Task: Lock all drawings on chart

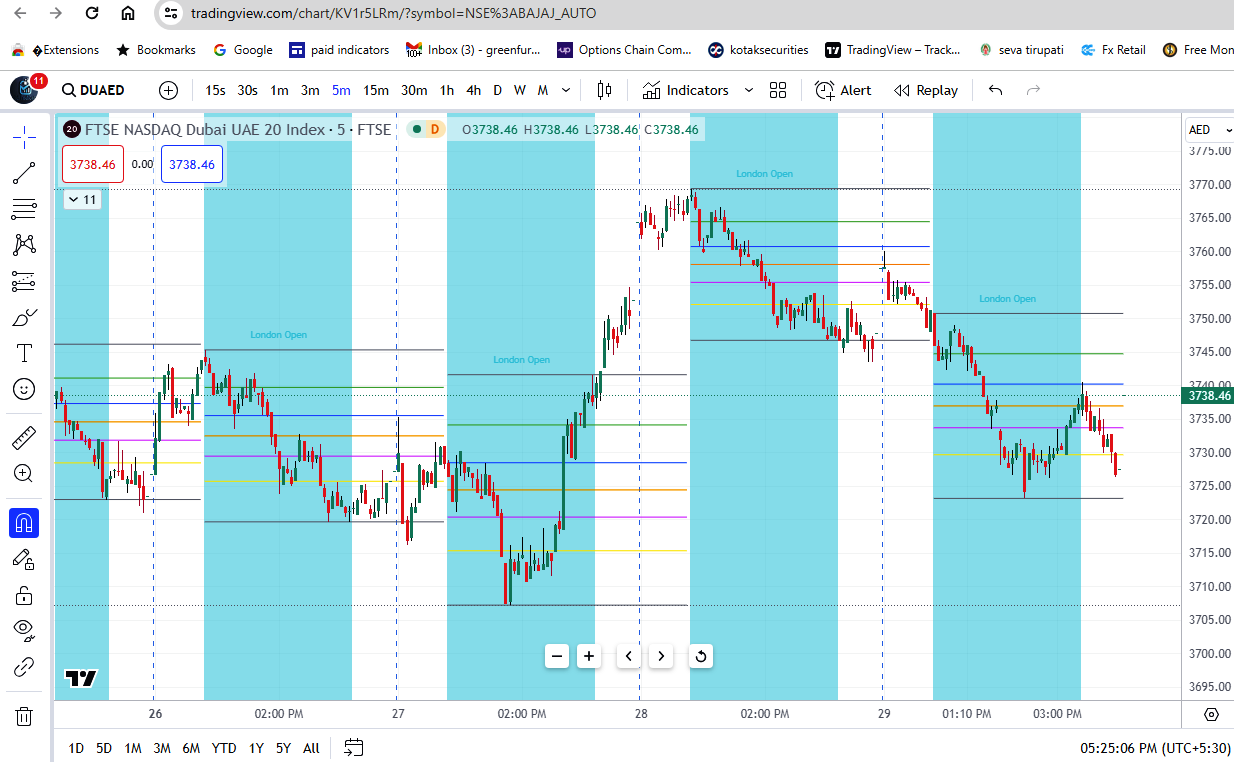Action: click(x=24, y=596)
